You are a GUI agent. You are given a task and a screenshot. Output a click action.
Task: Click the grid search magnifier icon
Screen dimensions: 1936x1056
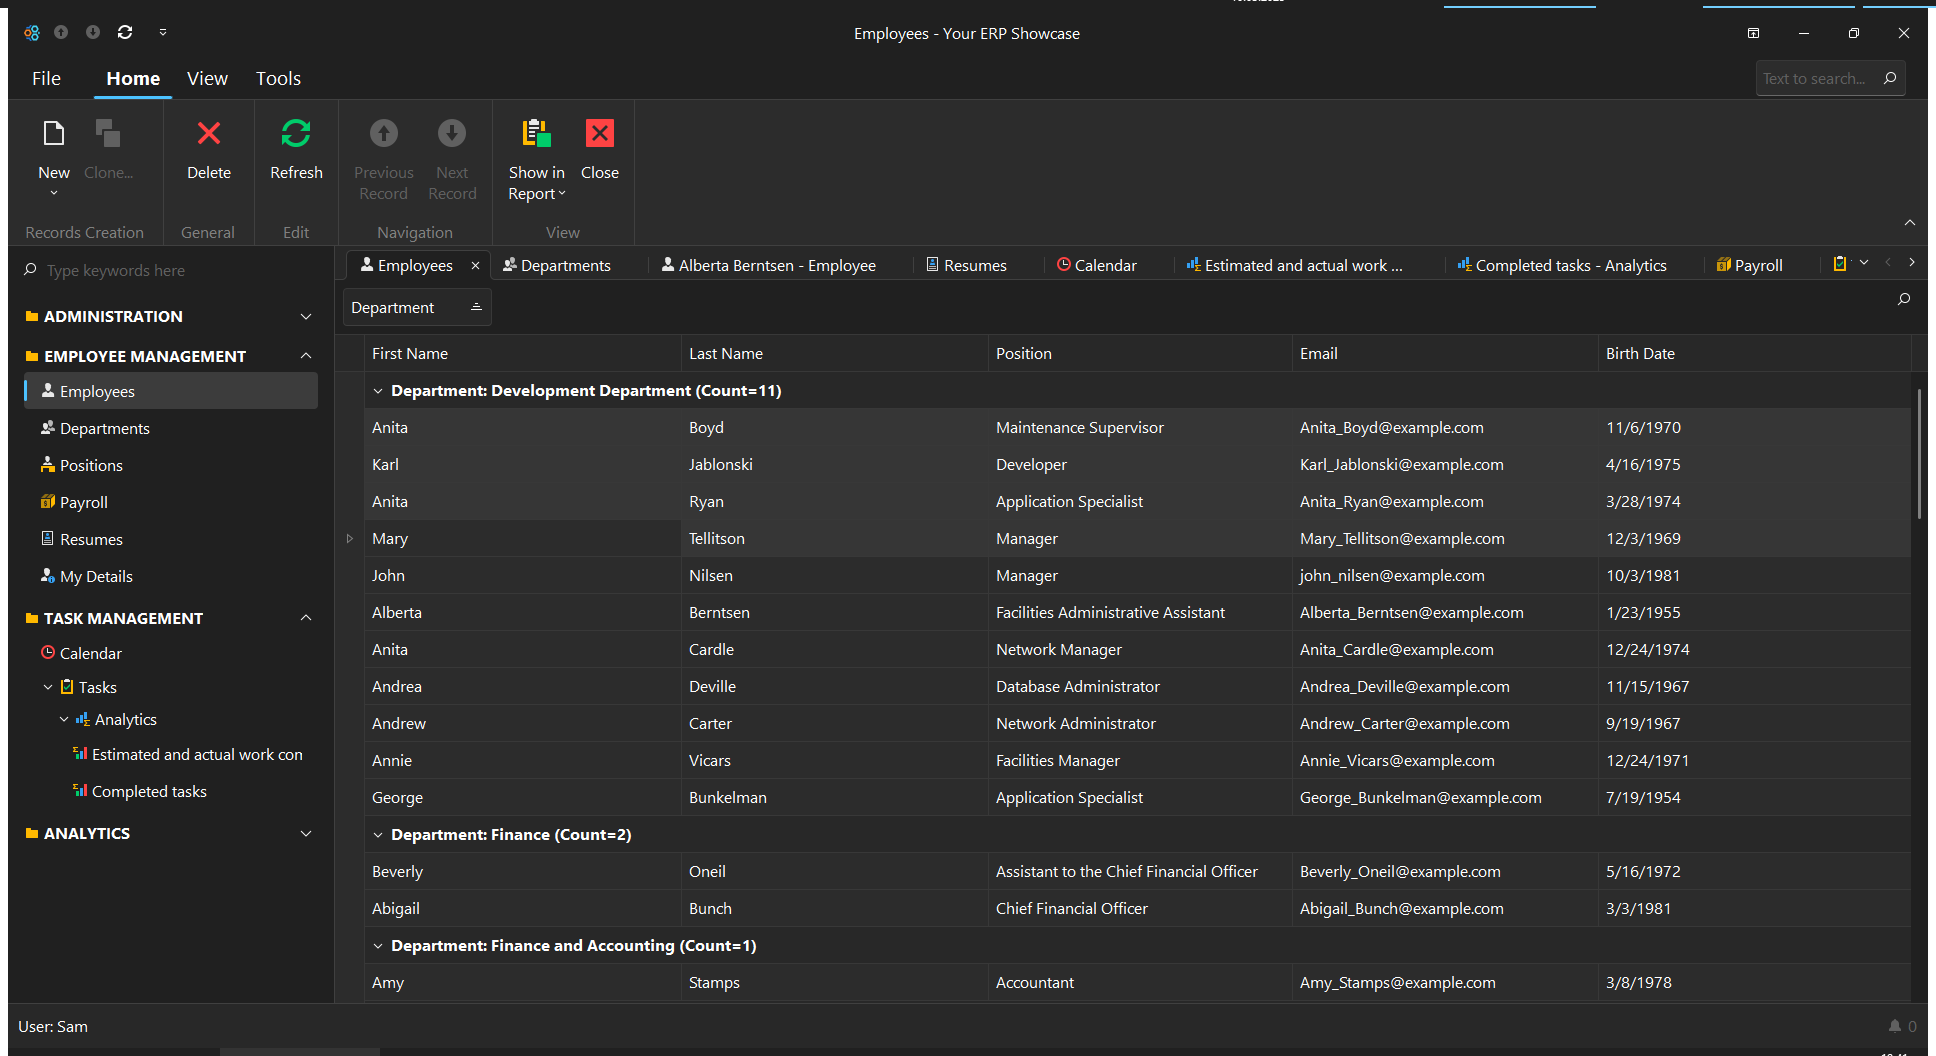1904,299
